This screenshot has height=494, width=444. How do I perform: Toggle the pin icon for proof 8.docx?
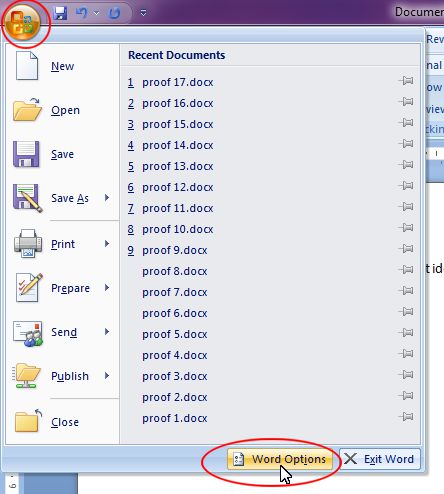pos(406,269)
